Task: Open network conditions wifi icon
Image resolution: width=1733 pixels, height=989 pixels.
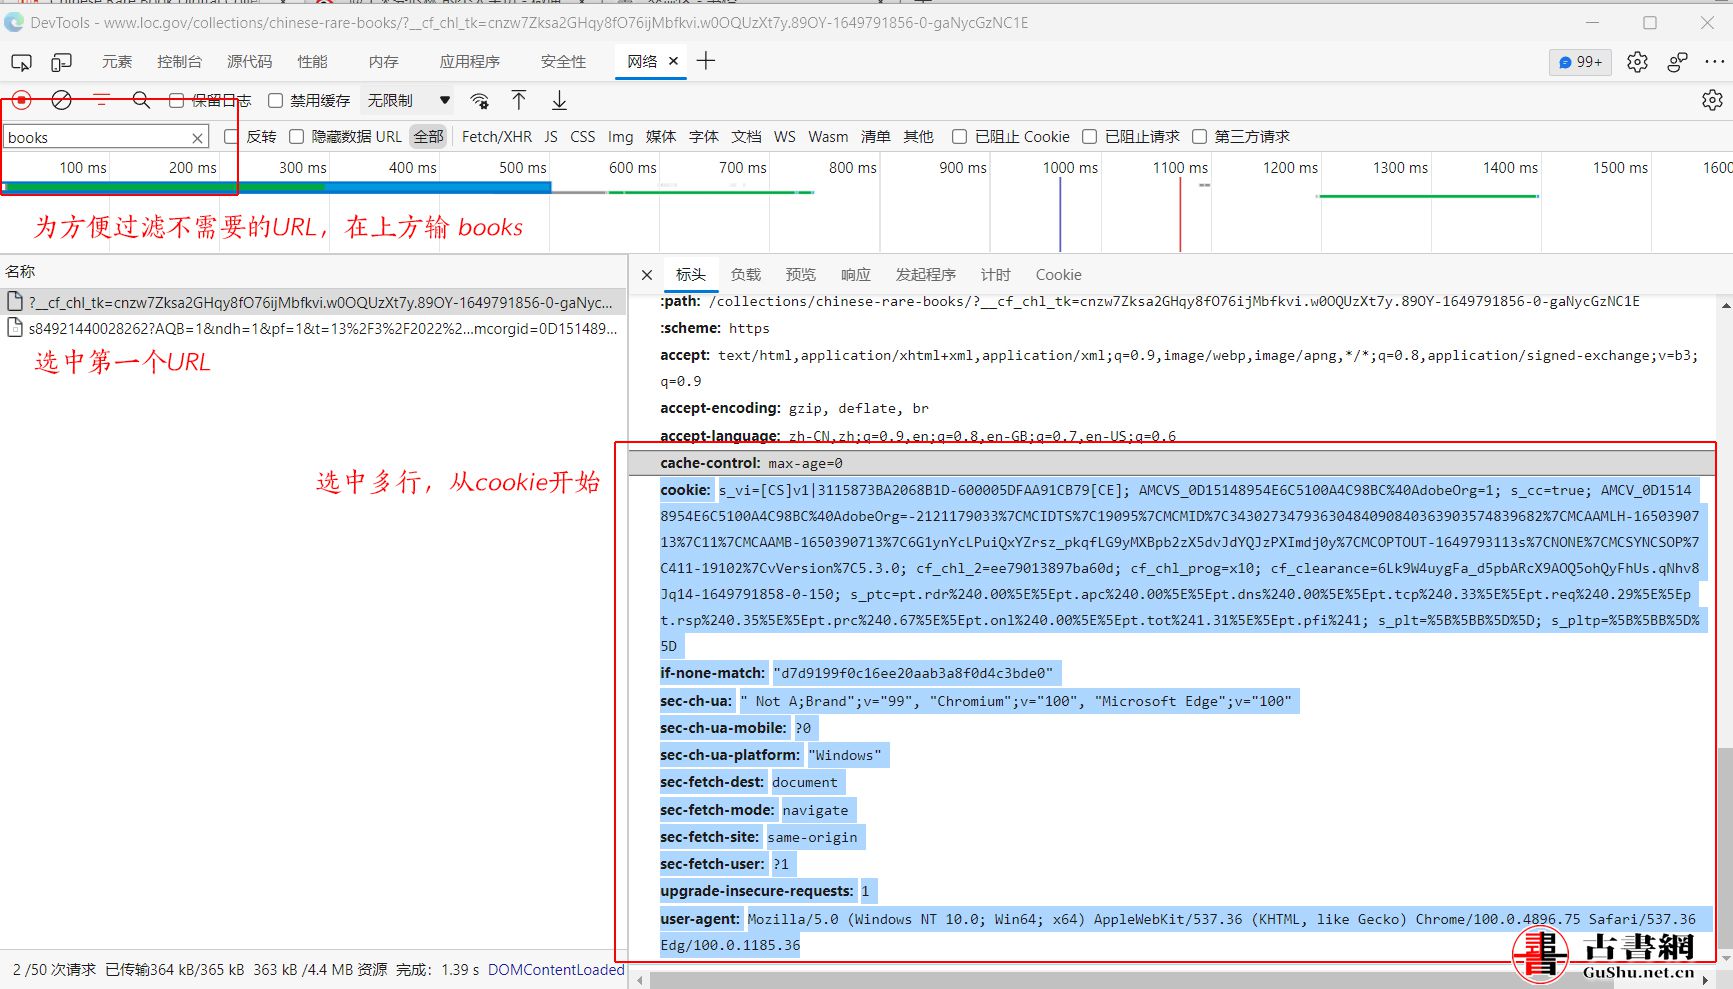Action: [x=480, y=100]
